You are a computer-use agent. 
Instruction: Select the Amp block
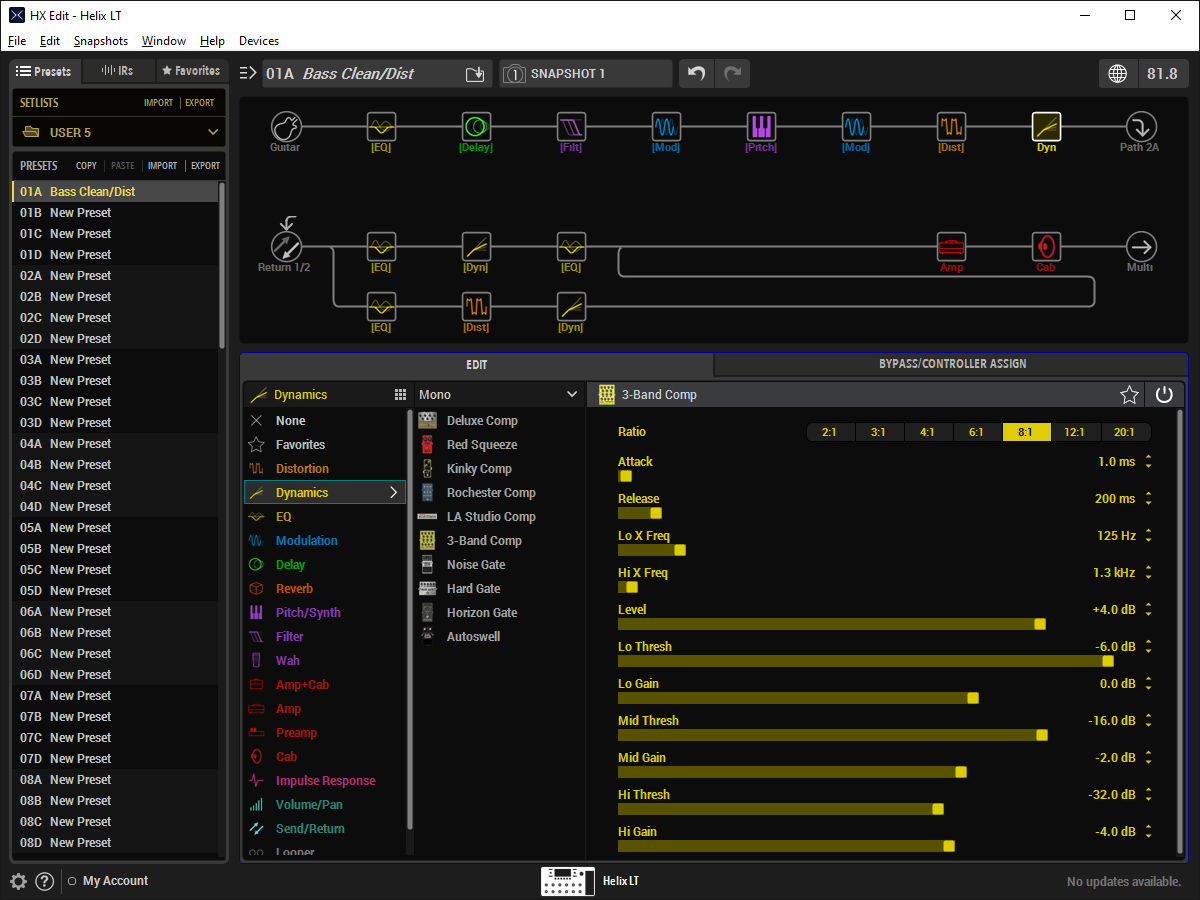[x=951, y=246]
